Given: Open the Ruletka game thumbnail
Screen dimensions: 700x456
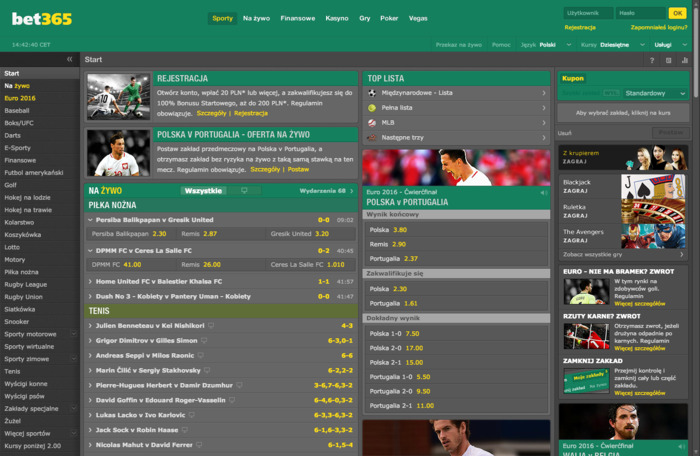Looking at the screenshot, I should (653, 211).
